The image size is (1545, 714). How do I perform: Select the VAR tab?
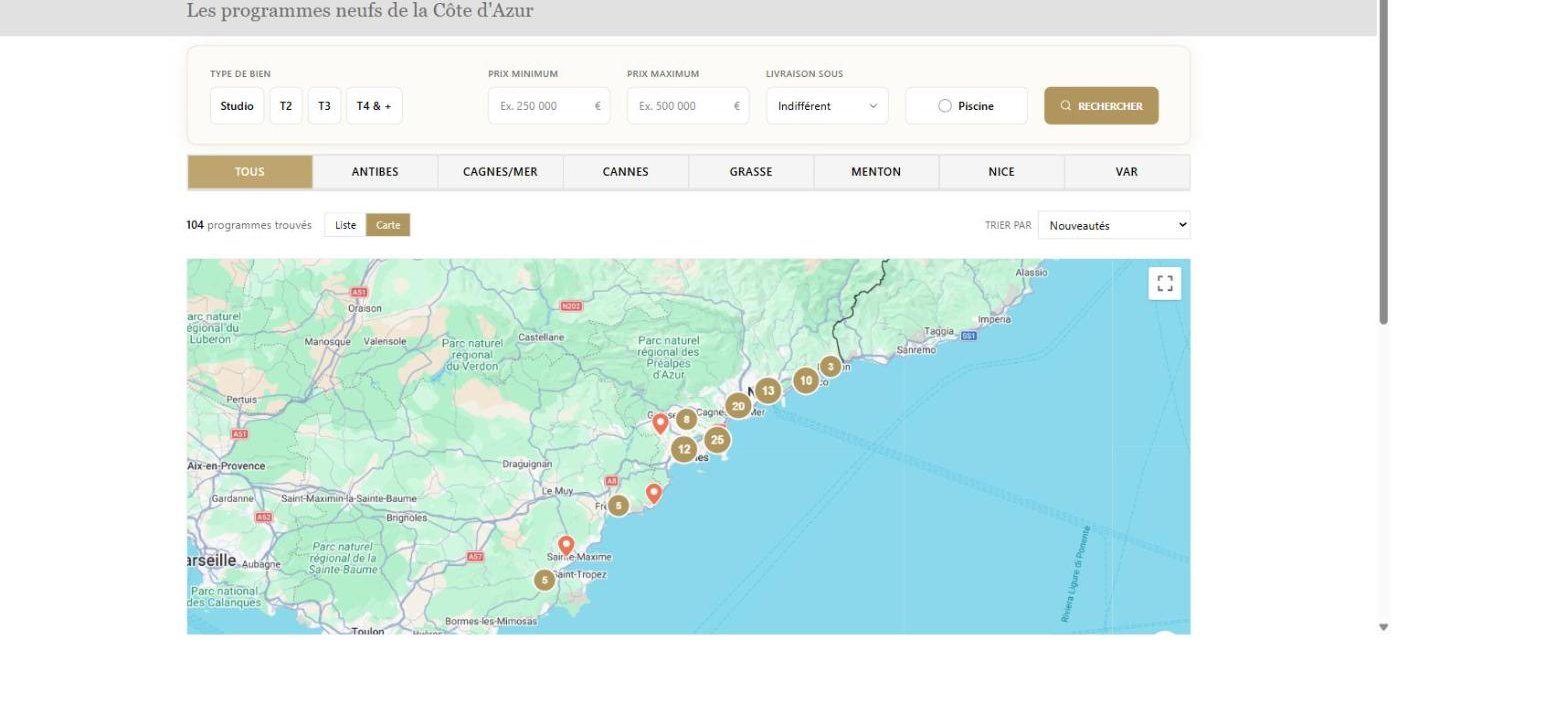pyautogui.click(x=1127, y=172)
